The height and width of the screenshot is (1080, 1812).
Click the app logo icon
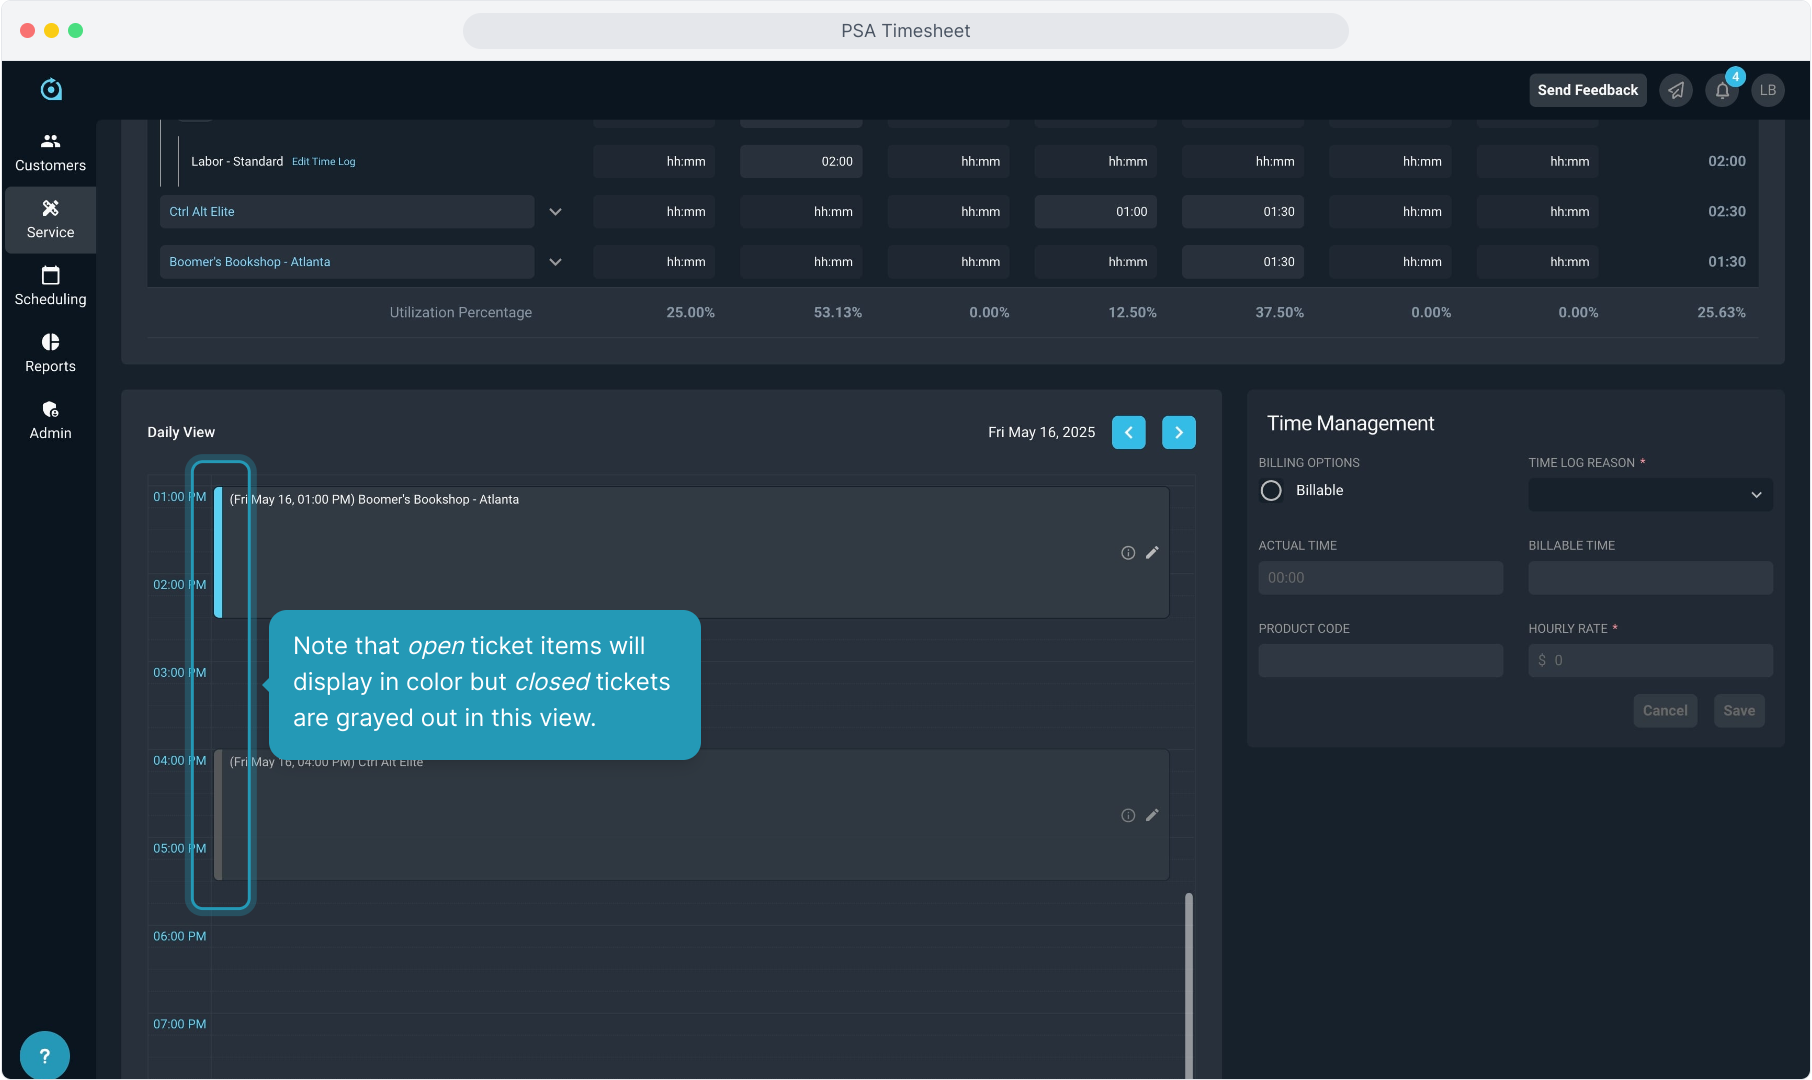point(51,90)
